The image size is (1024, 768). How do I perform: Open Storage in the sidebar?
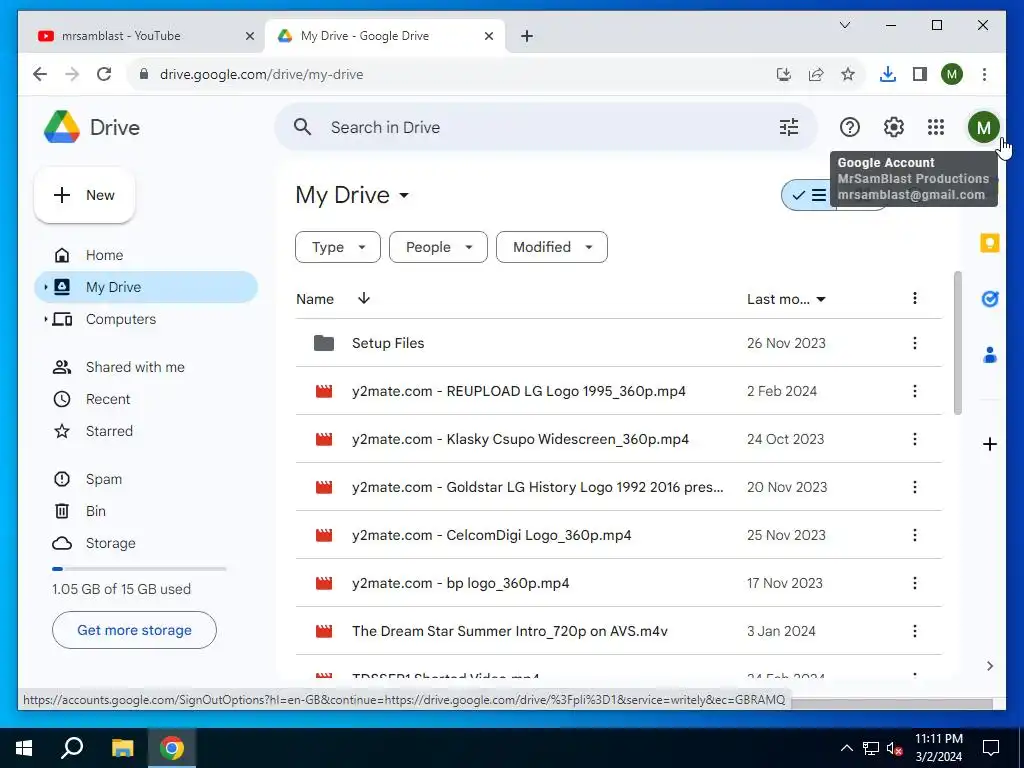[x=146, y=543]
